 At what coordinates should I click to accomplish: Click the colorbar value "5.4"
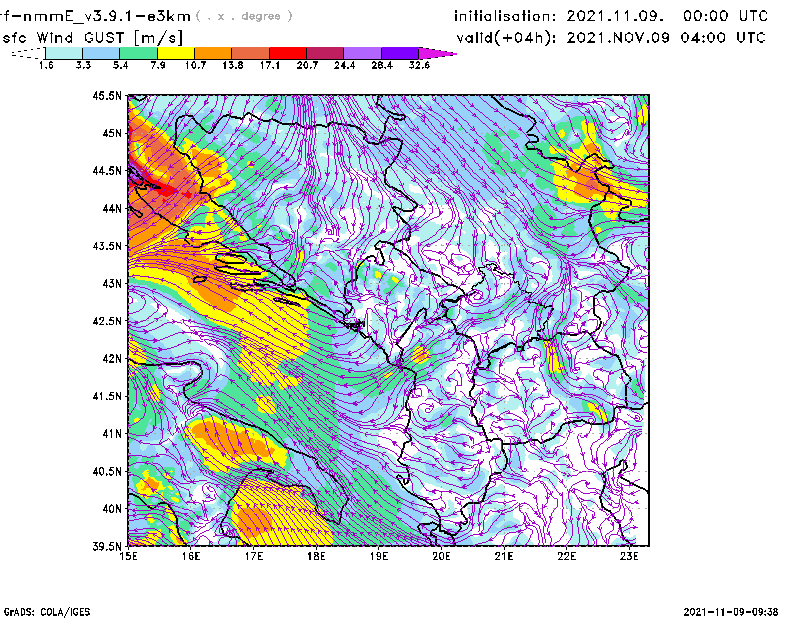120,65
